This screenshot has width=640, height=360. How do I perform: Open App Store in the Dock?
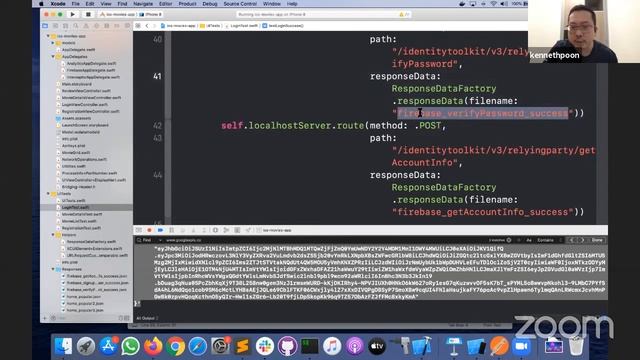coord(108,347)
